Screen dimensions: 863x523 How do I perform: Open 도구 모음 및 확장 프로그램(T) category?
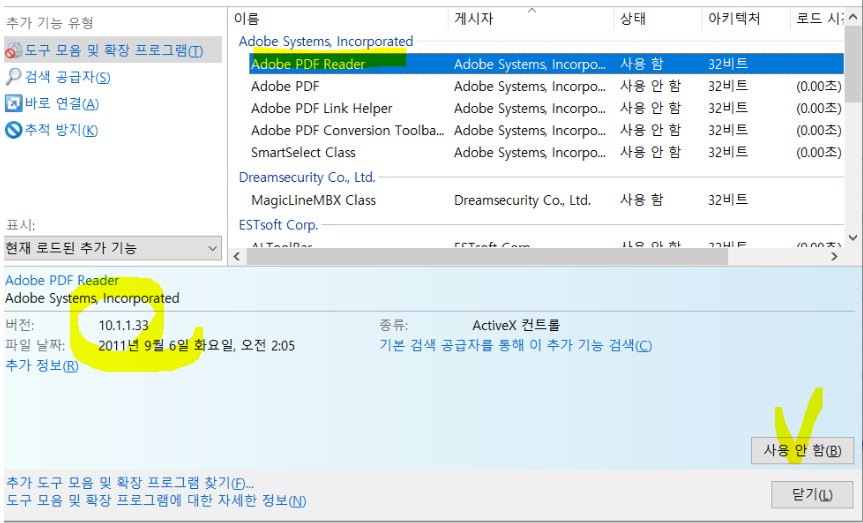(114, 51)
